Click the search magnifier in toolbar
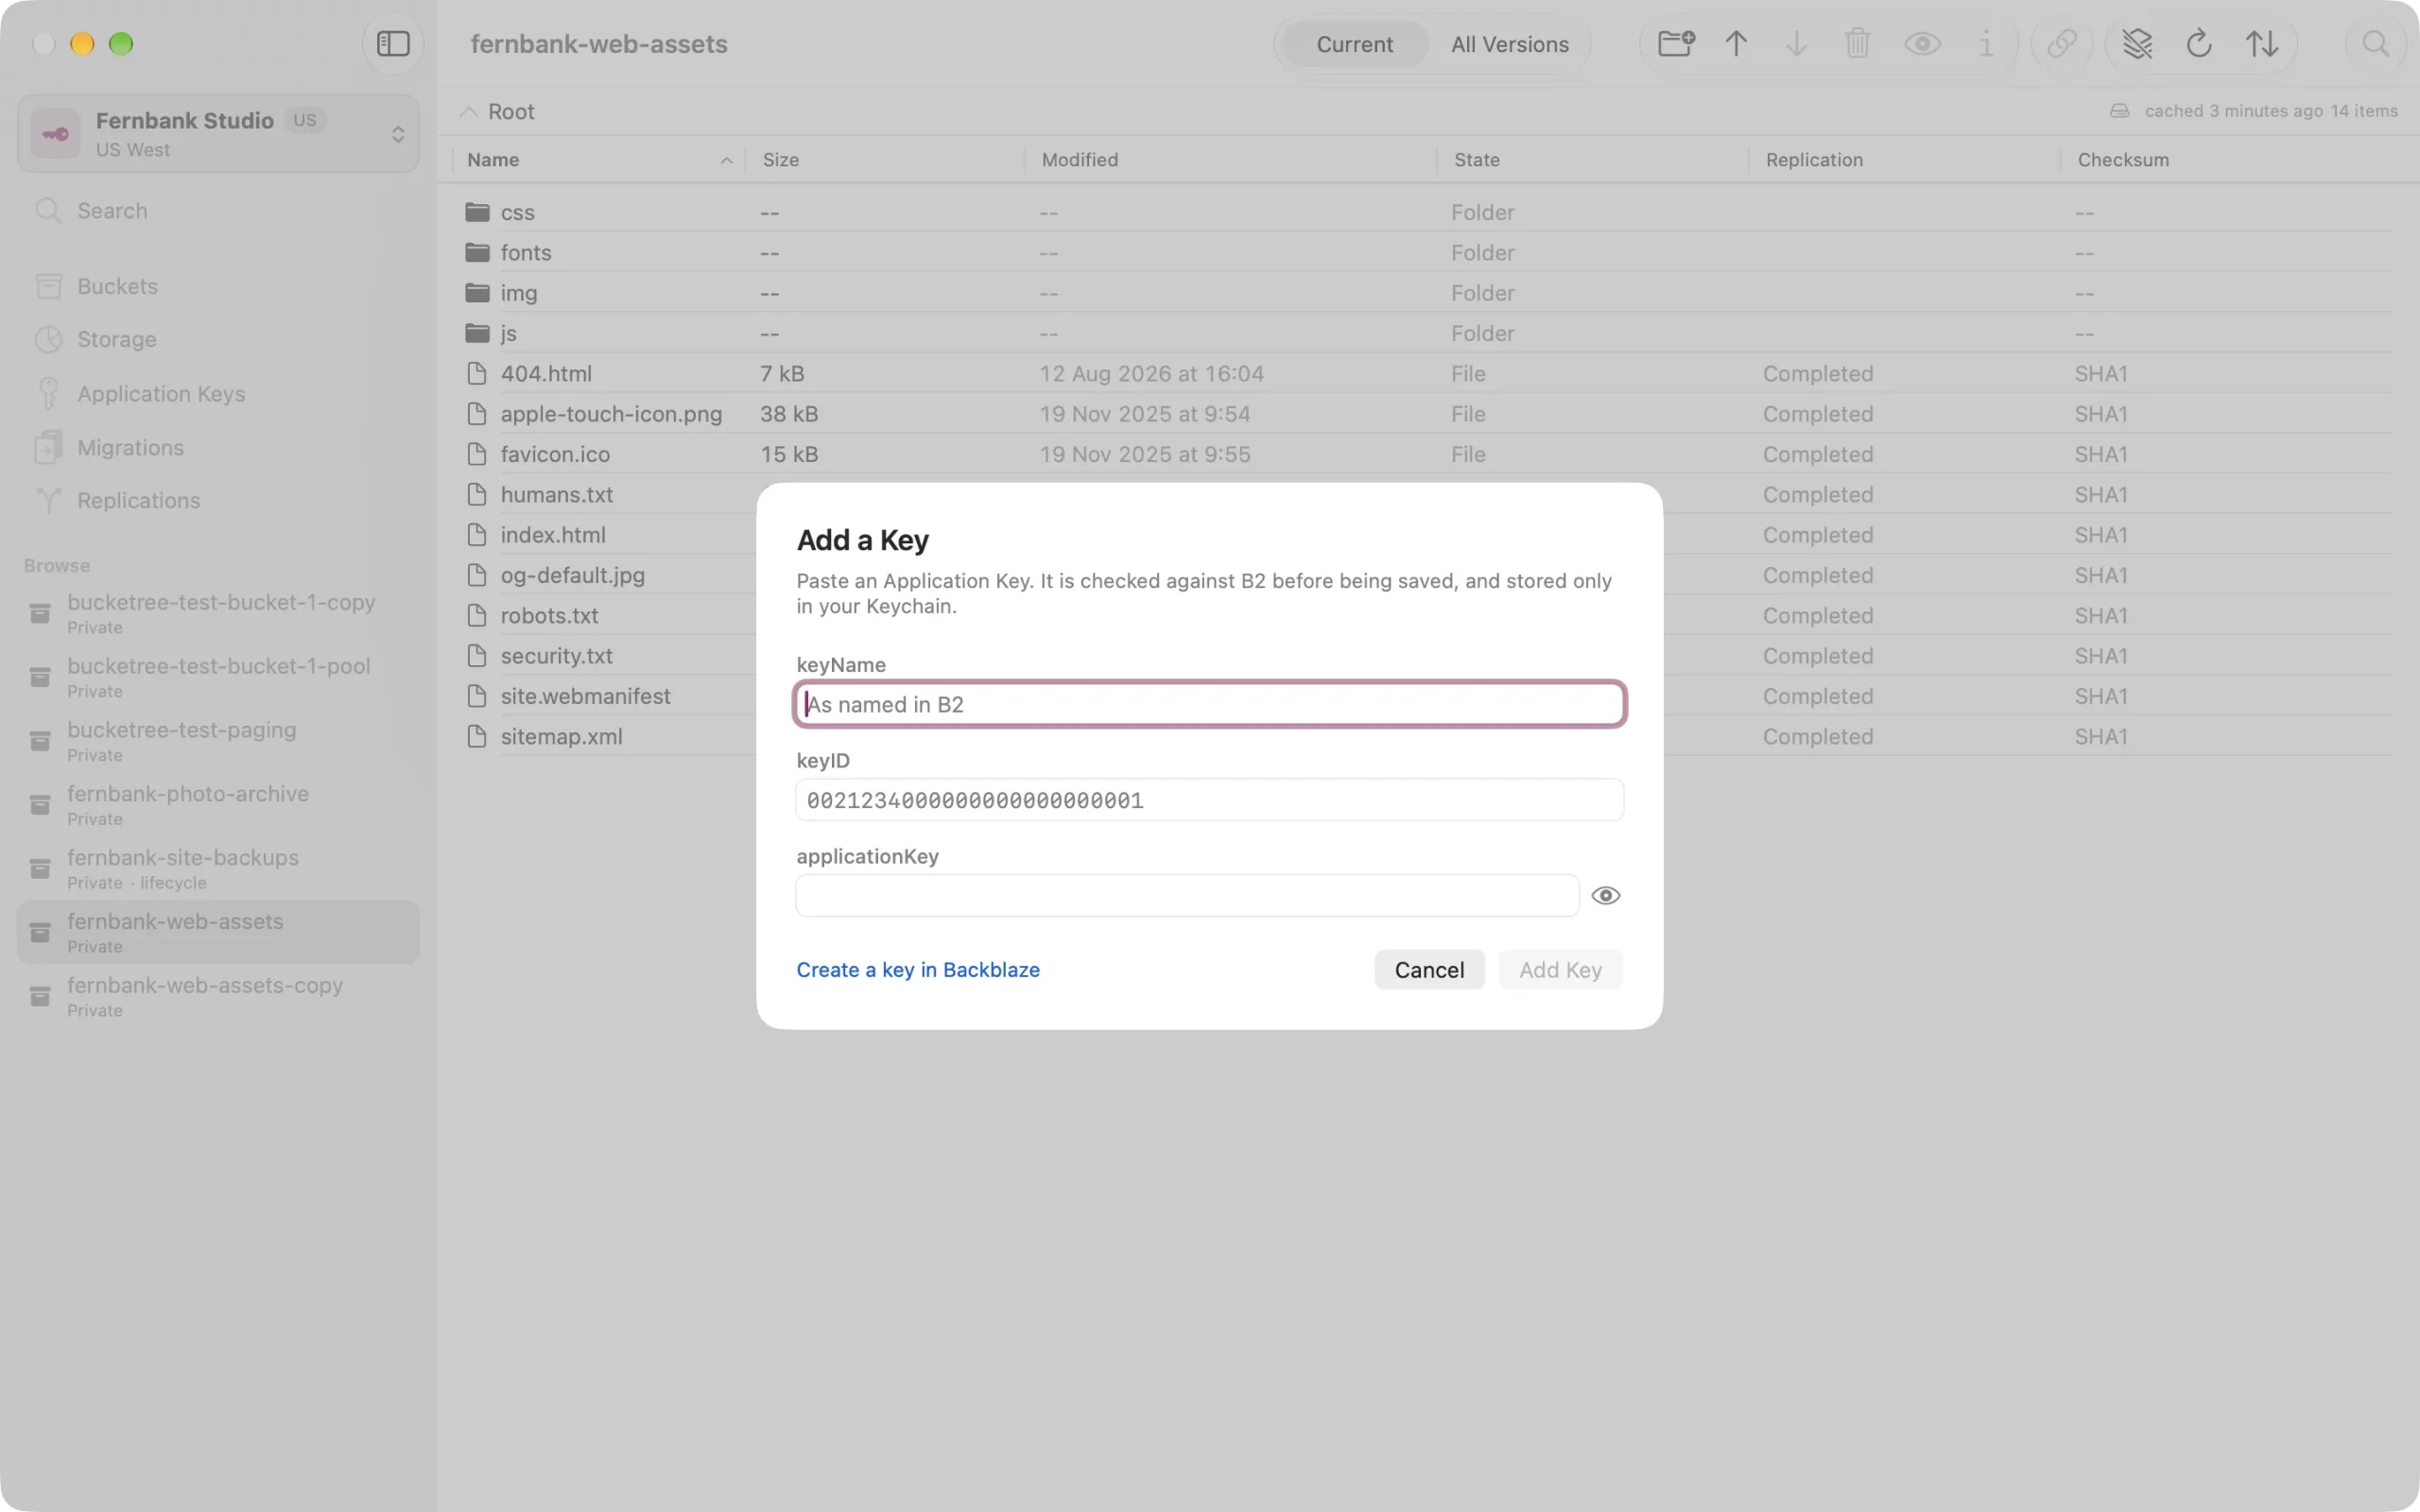 point(2375,44)
